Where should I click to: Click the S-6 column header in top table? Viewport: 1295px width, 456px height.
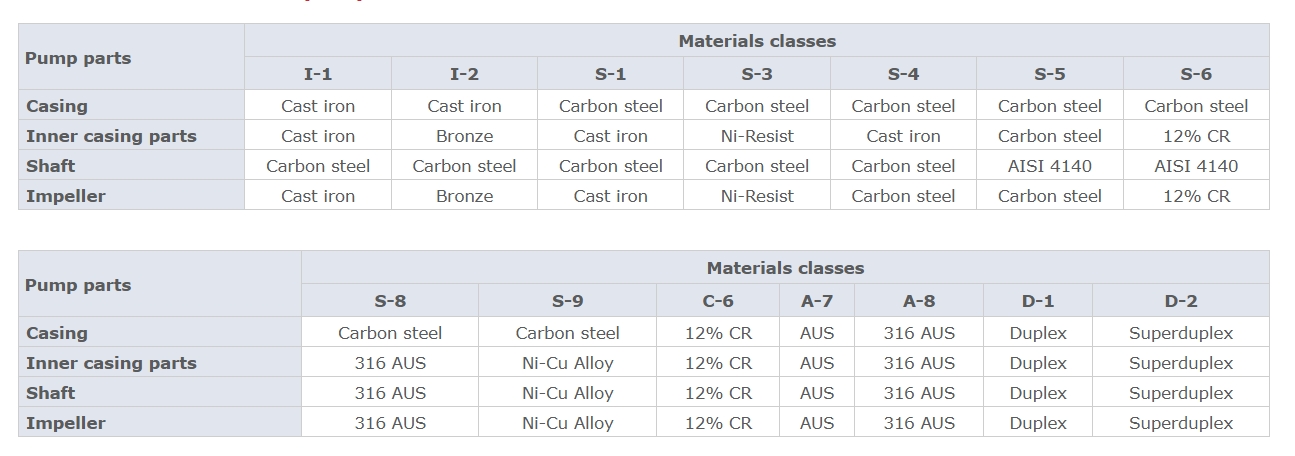click(1196, 74)
